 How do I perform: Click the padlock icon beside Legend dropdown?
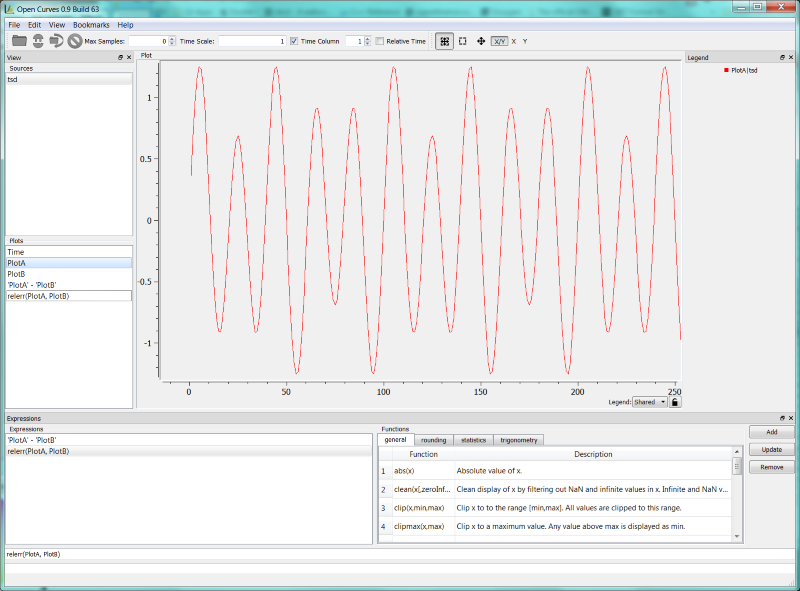pos(675,402)
